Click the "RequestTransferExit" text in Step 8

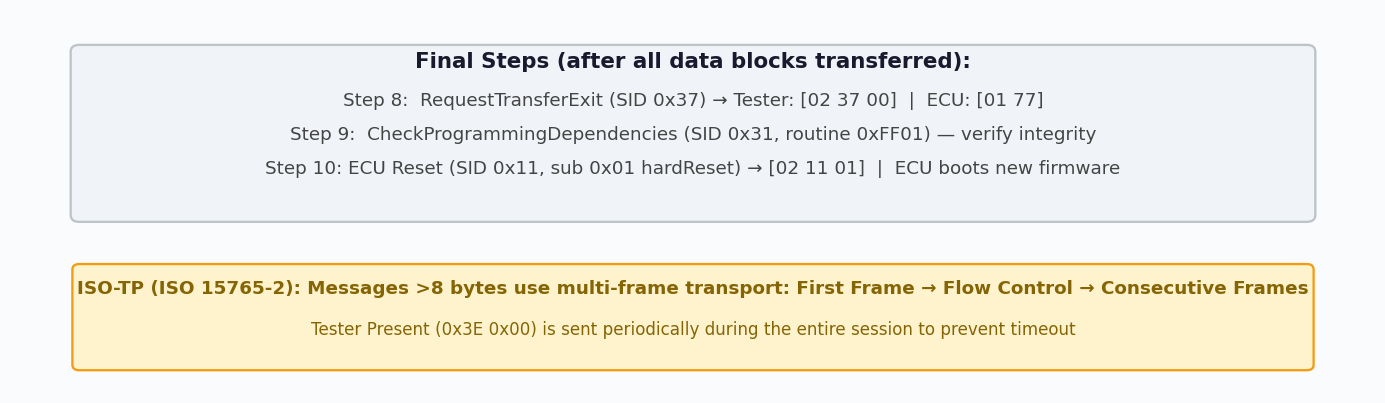pos(506,101)
